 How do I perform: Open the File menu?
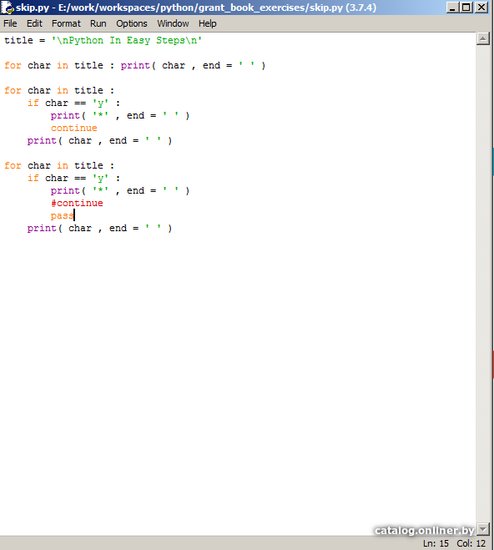point(10,24)
